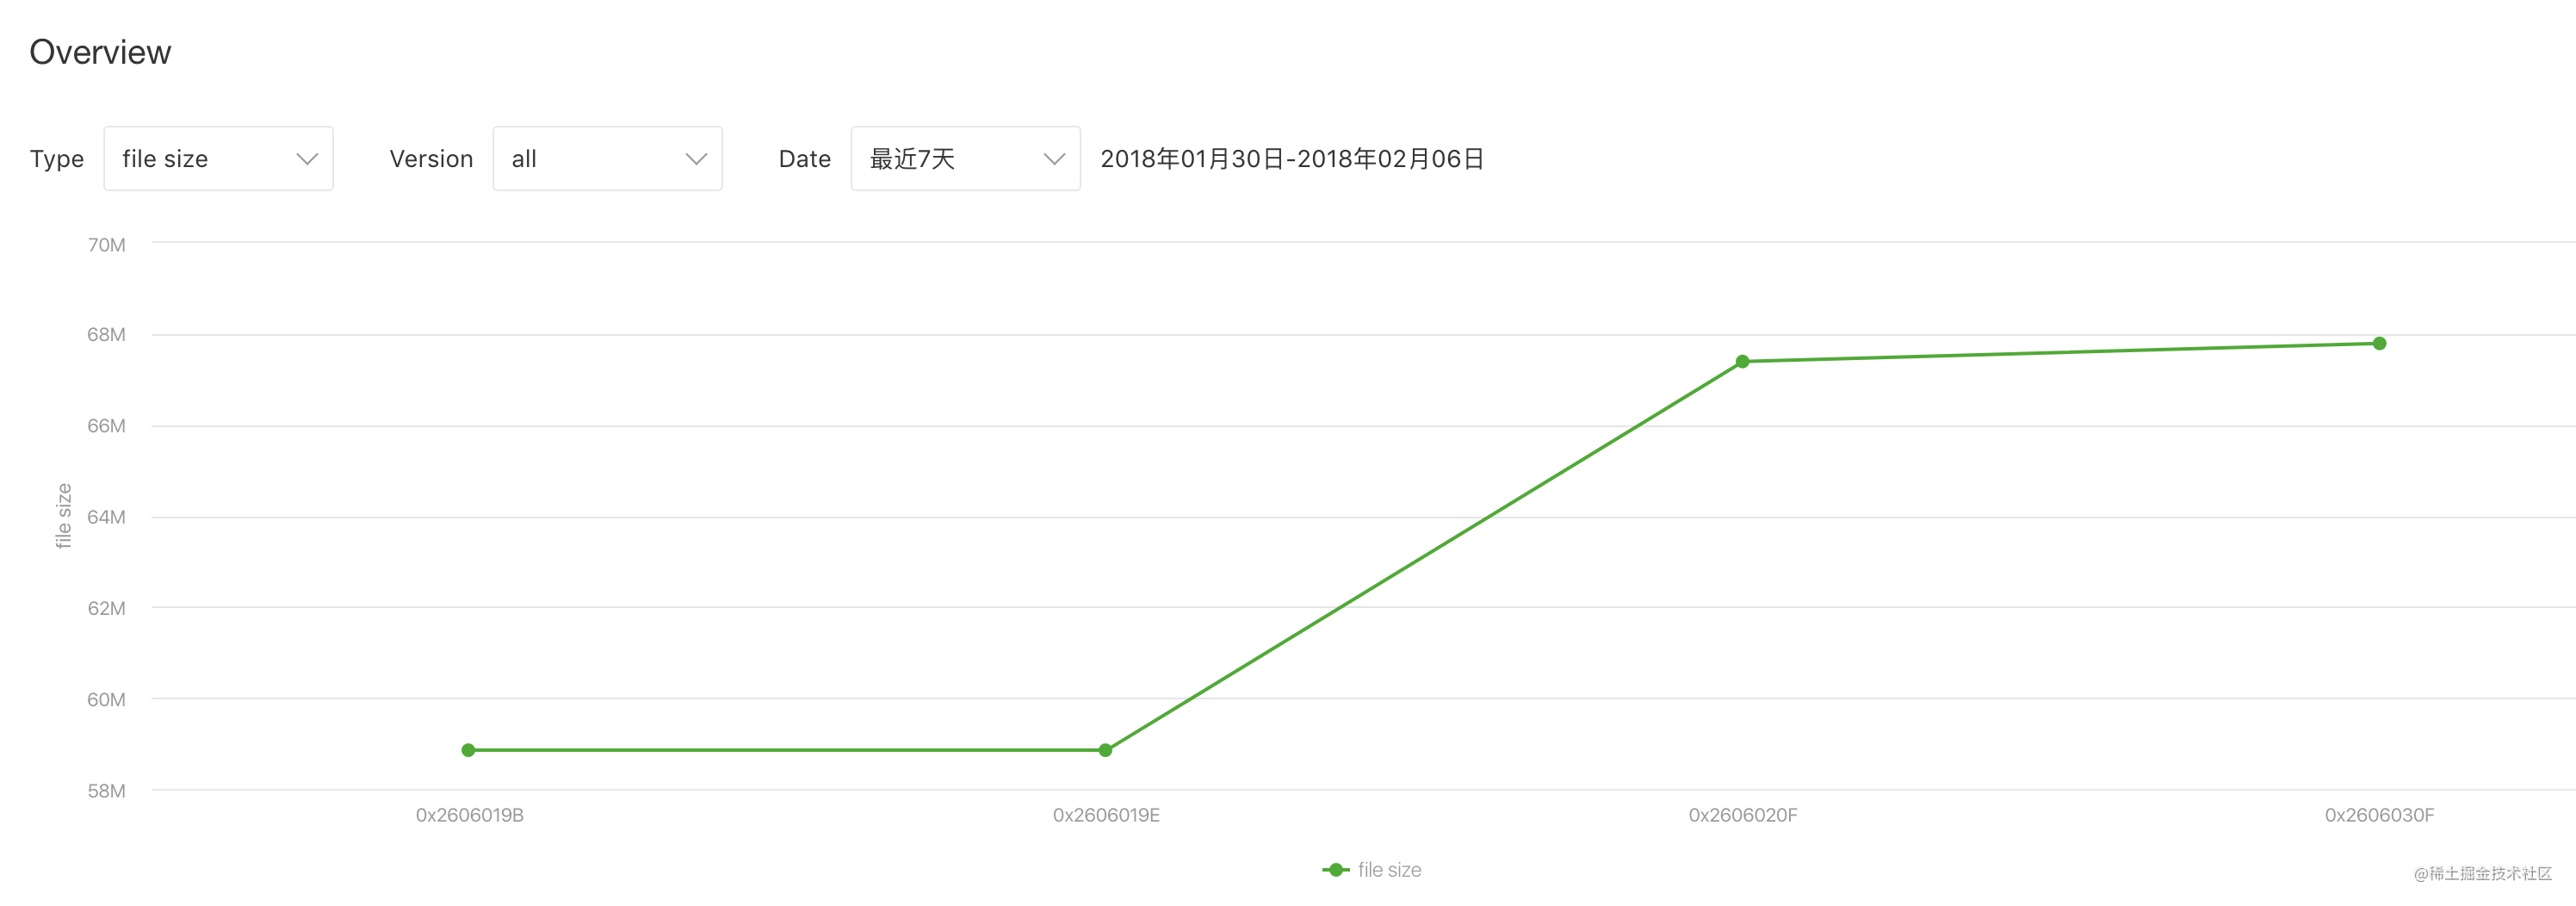Select the data point for 0x2606019E
This screenshot has height=906, width=2576.
pos(1105,750)
